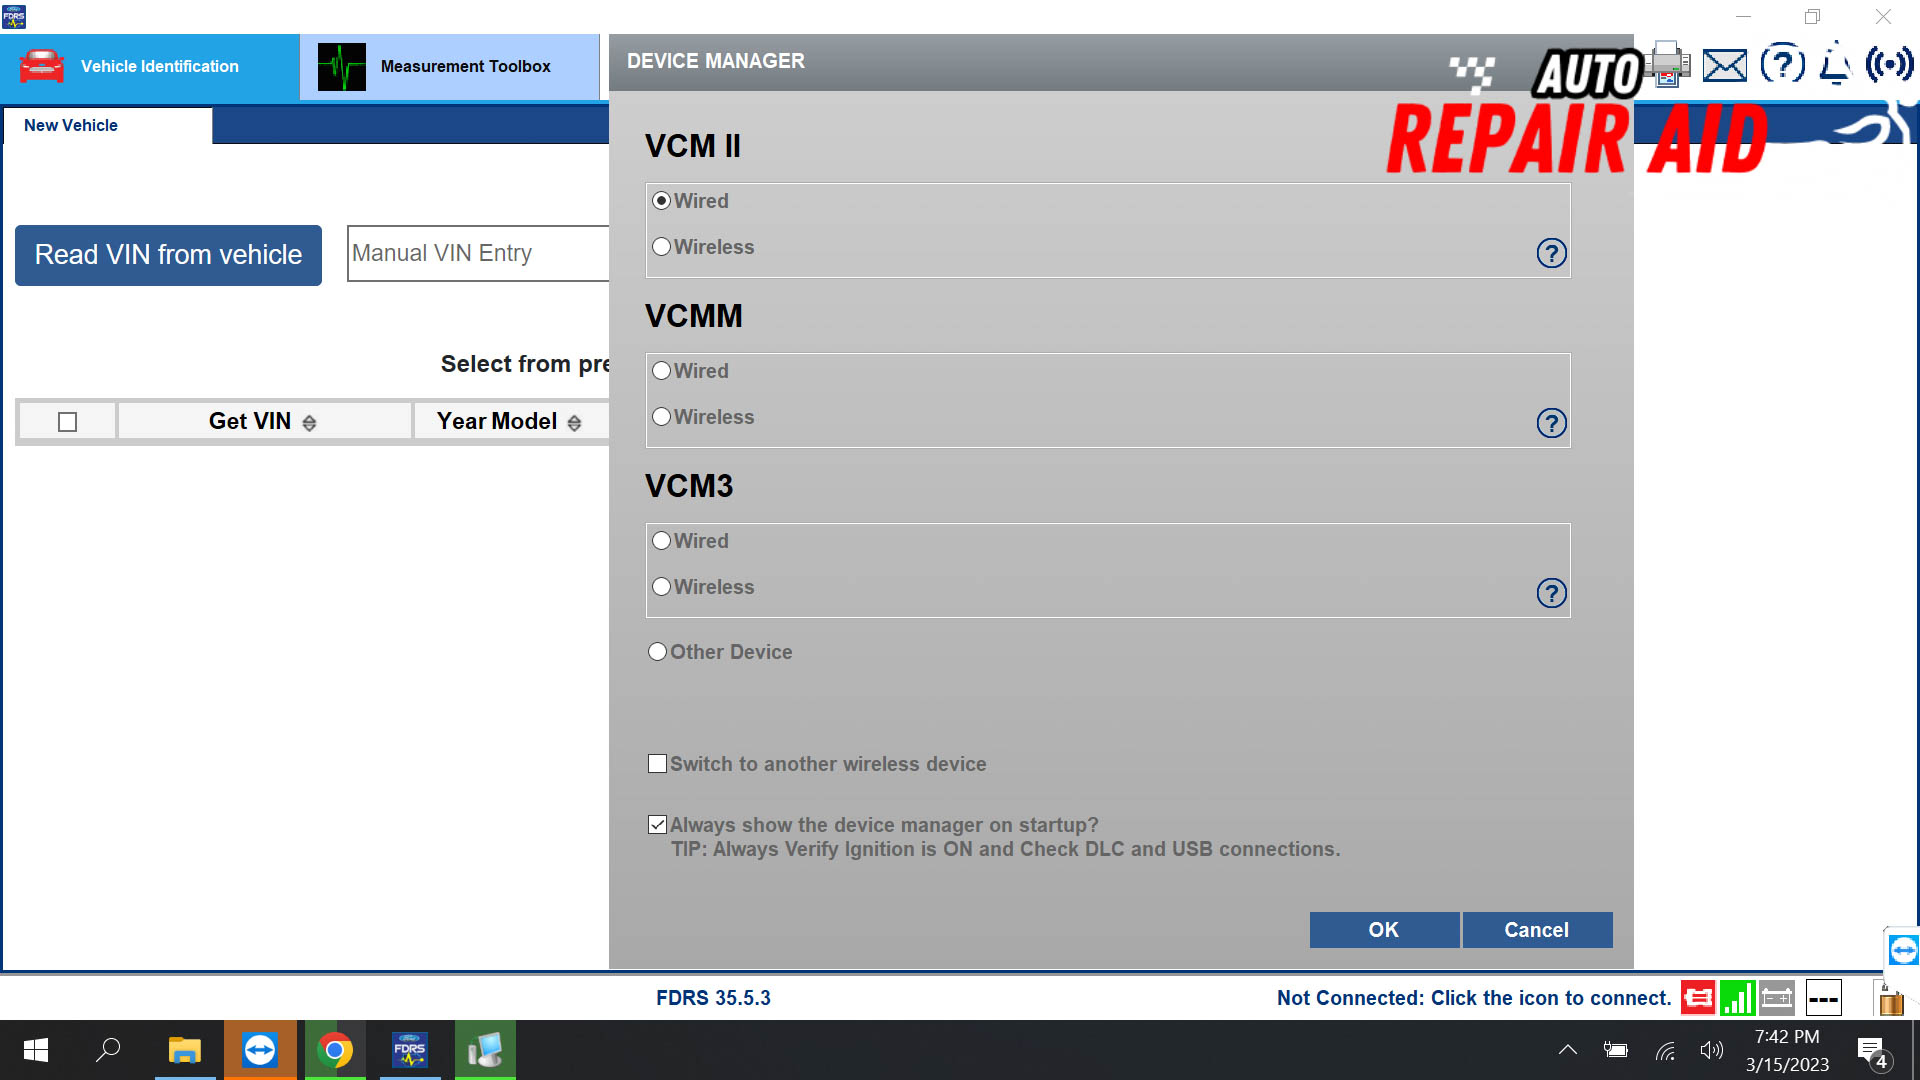Viewport: 1920px width, 1080px height.
Task: Click the FDRS mail icon in toolbar
Action: [1724, 65]
